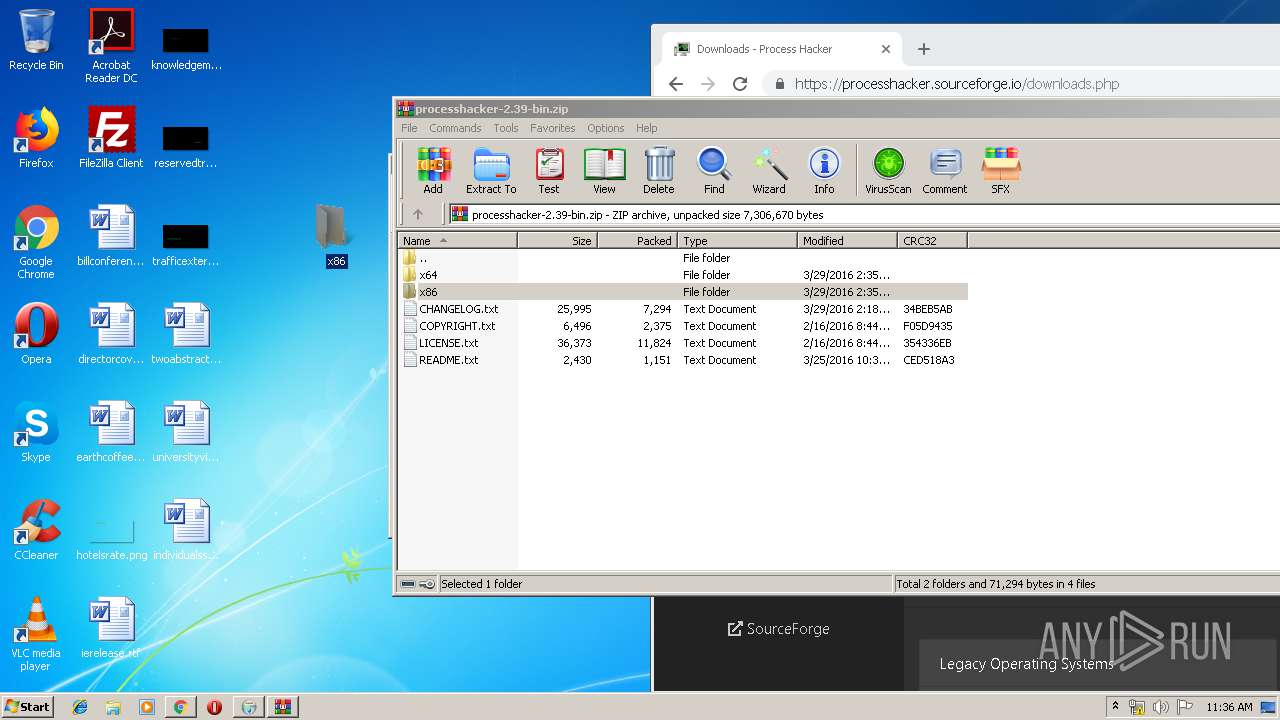Open a new Chrome tab with plus
The width and height of the screenshot is (1280, 720).
[924, 49]
